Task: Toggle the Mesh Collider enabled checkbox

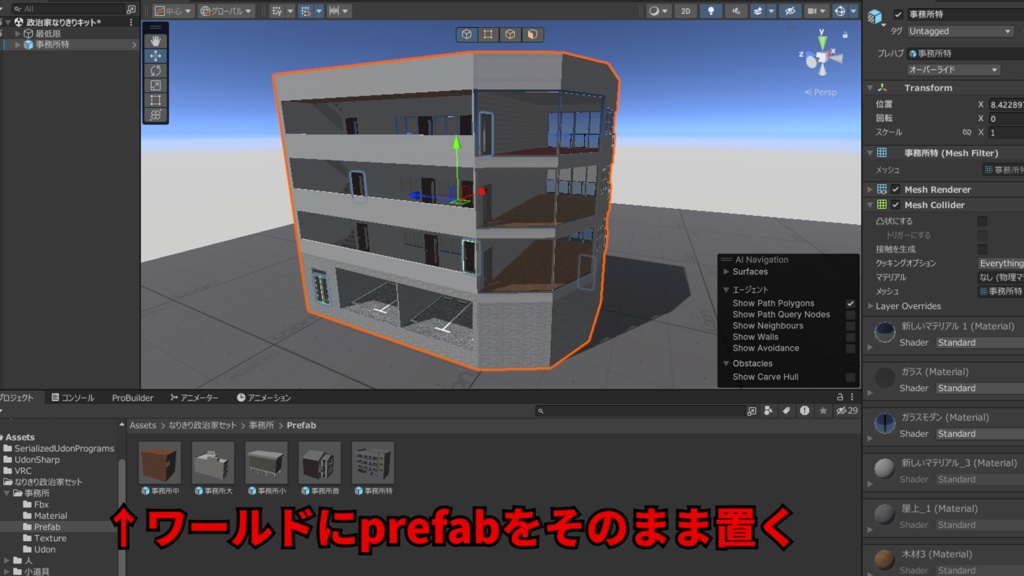Action: coord(896,205)
